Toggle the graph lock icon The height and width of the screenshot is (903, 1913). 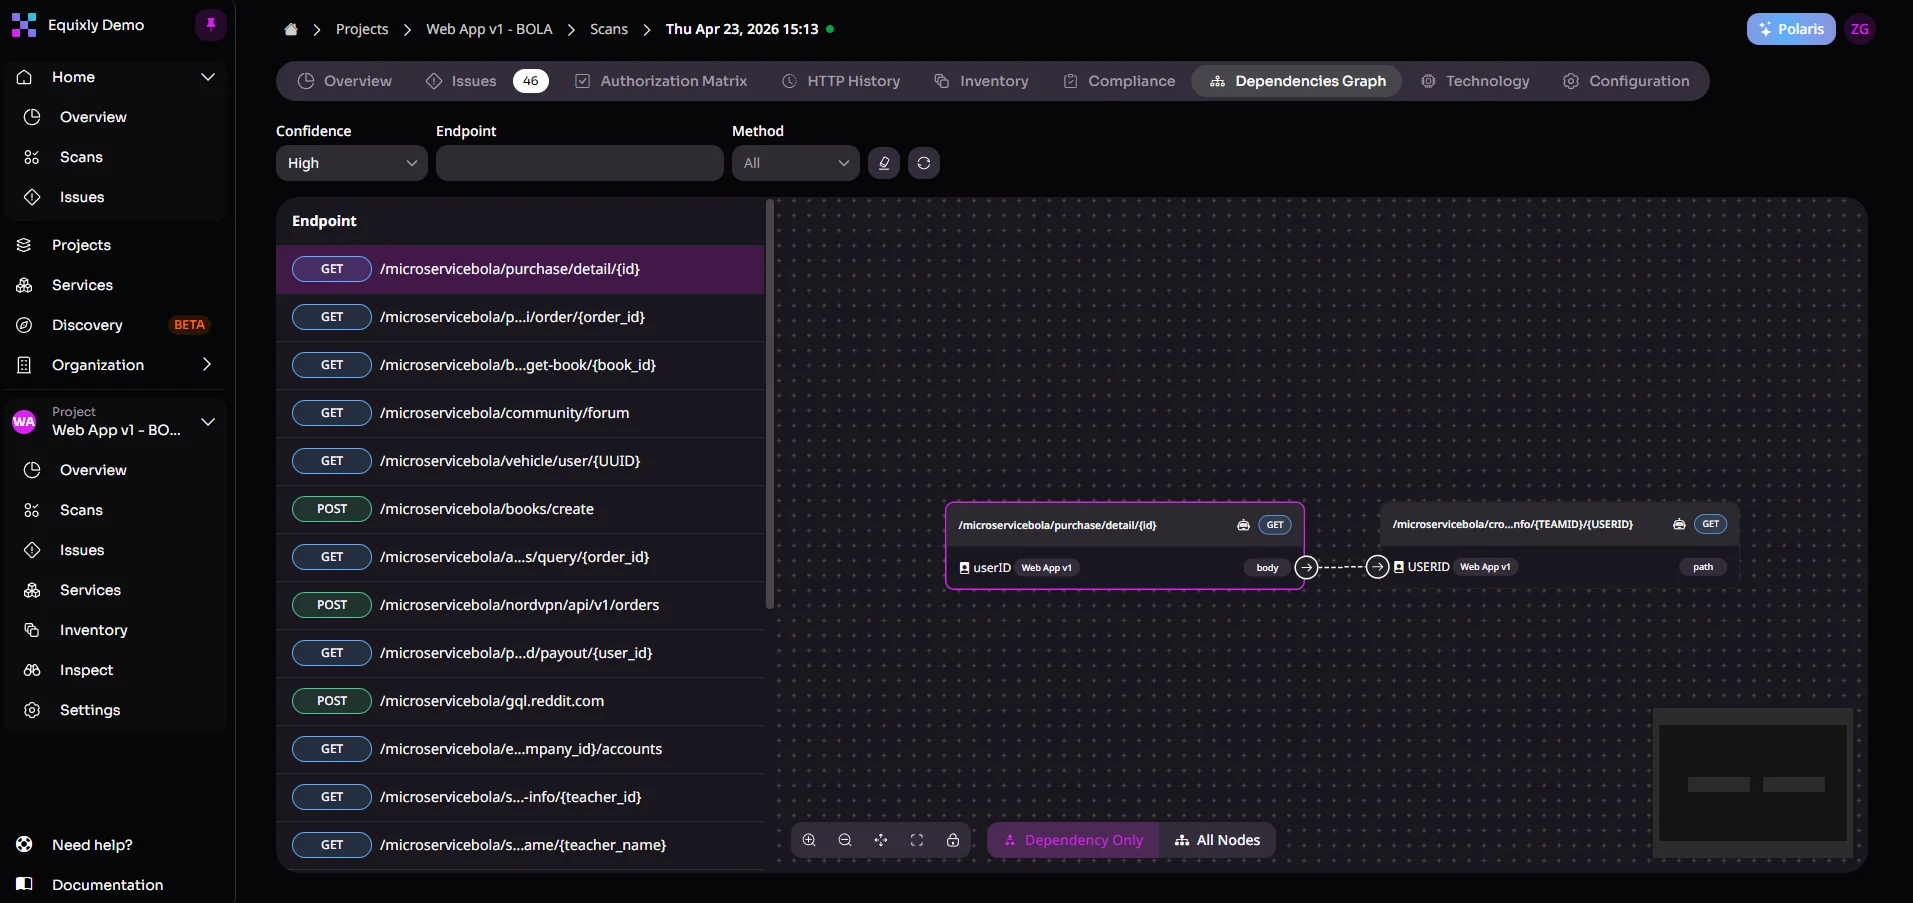(x=953, y=840)
